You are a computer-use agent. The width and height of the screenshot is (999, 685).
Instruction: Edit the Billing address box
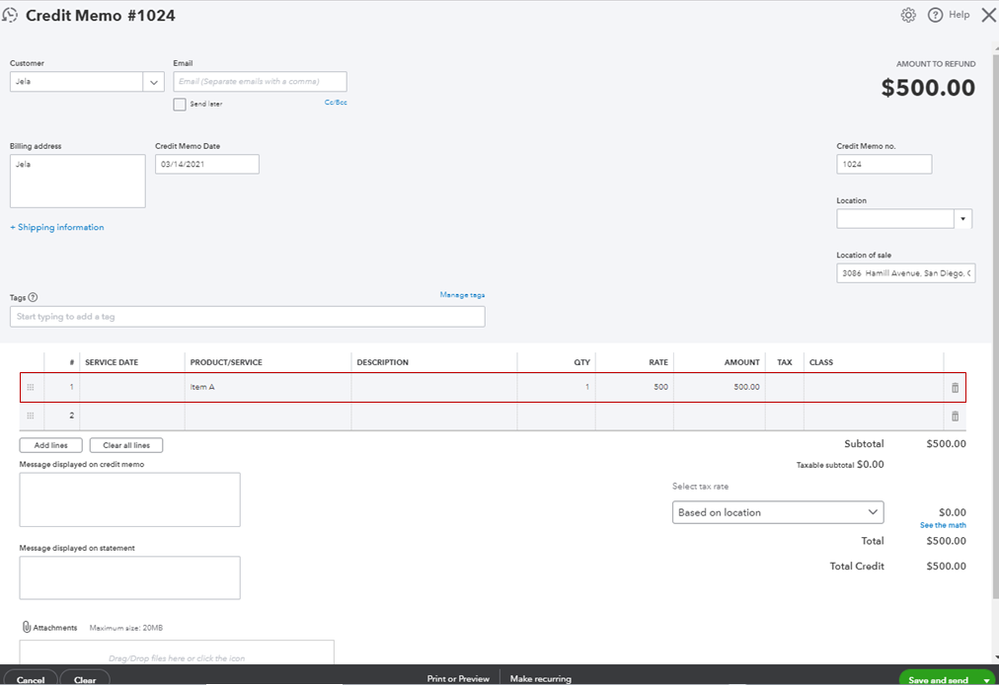[78, 181]
